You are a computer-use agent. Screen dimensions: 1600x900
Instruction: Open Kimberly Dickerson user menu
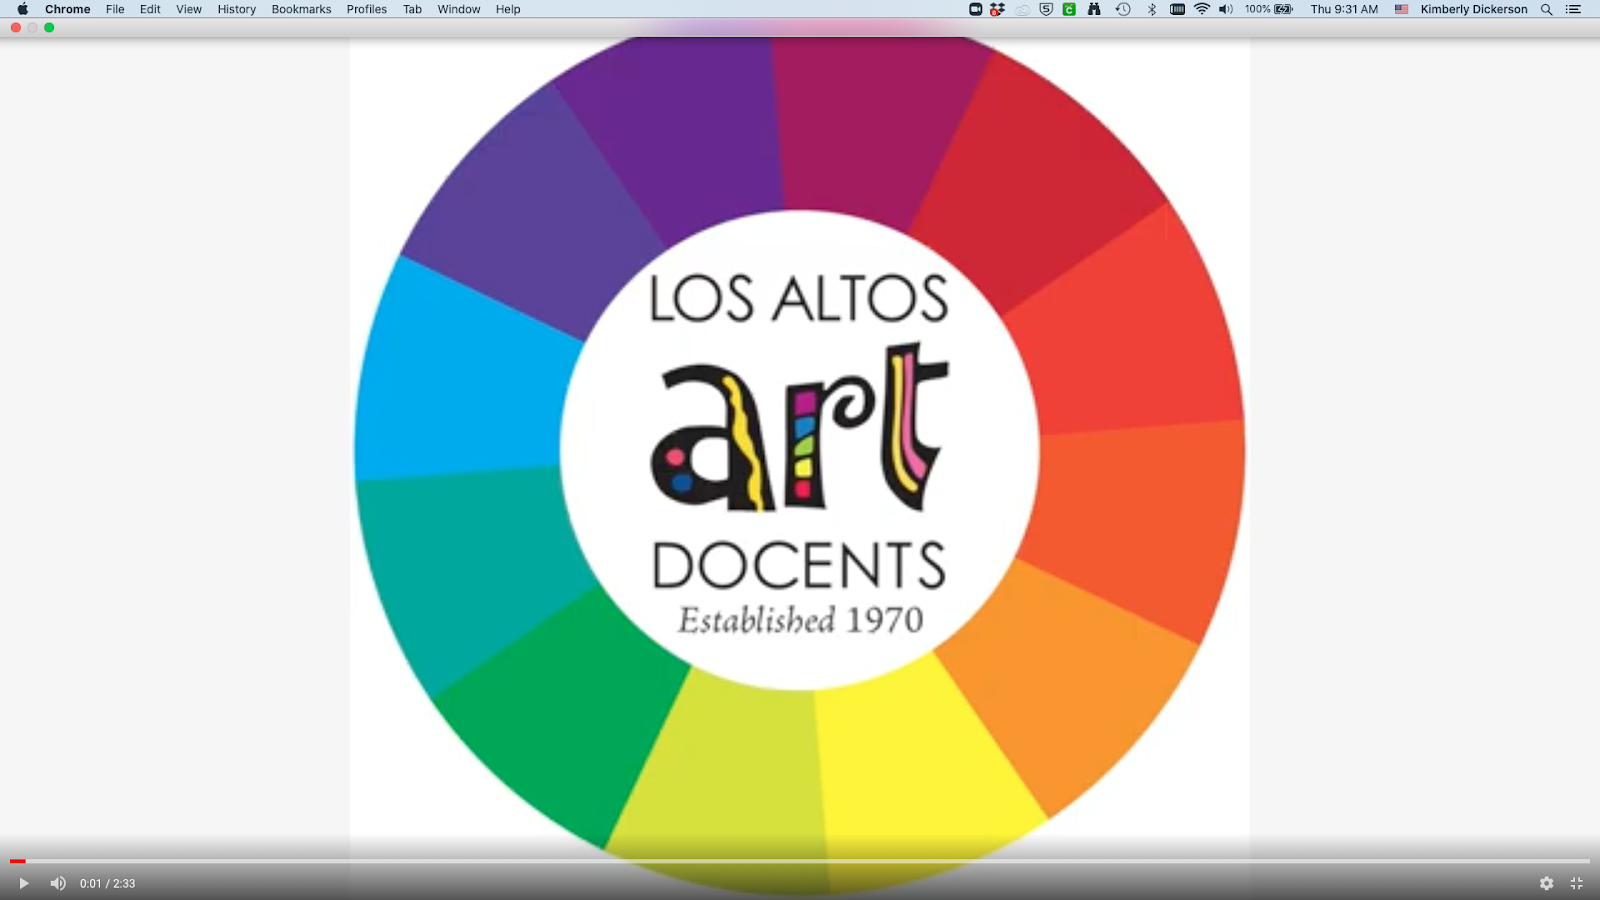(1474, 9)
